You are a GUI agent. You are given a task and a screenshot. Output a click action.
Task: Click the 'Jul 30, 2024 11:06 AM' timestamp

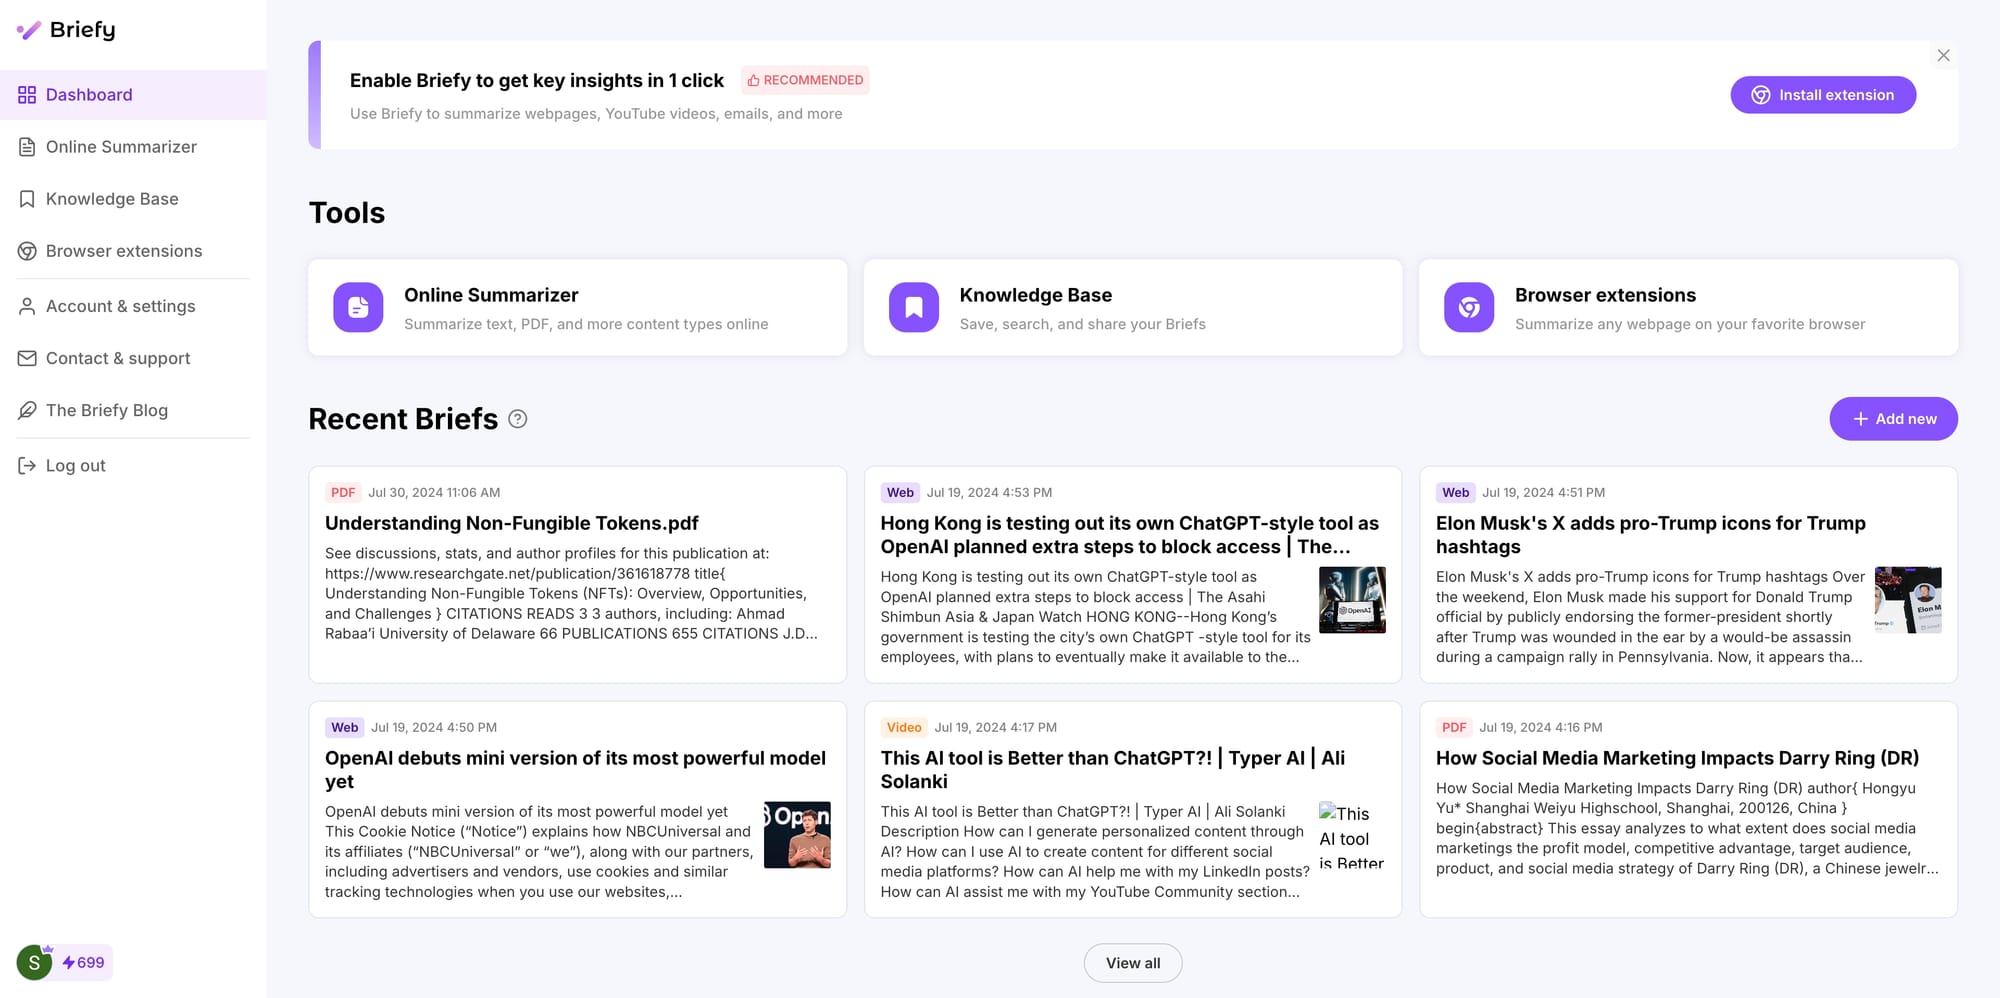point(434,492)
